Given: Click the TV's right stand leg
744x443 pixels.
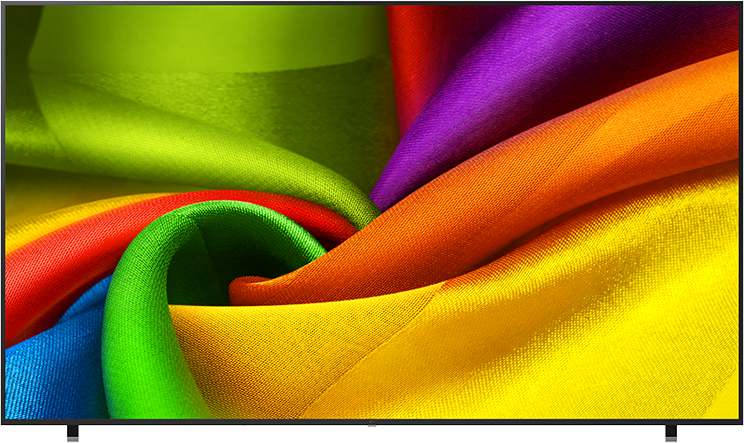Looking at the screenshot, I should pos(671,433).
